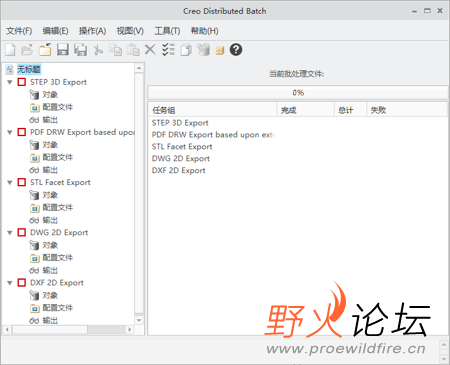Click the Copy toolbar icon
The height and width of the screenshot is (365, 450).
pos(116,50)
